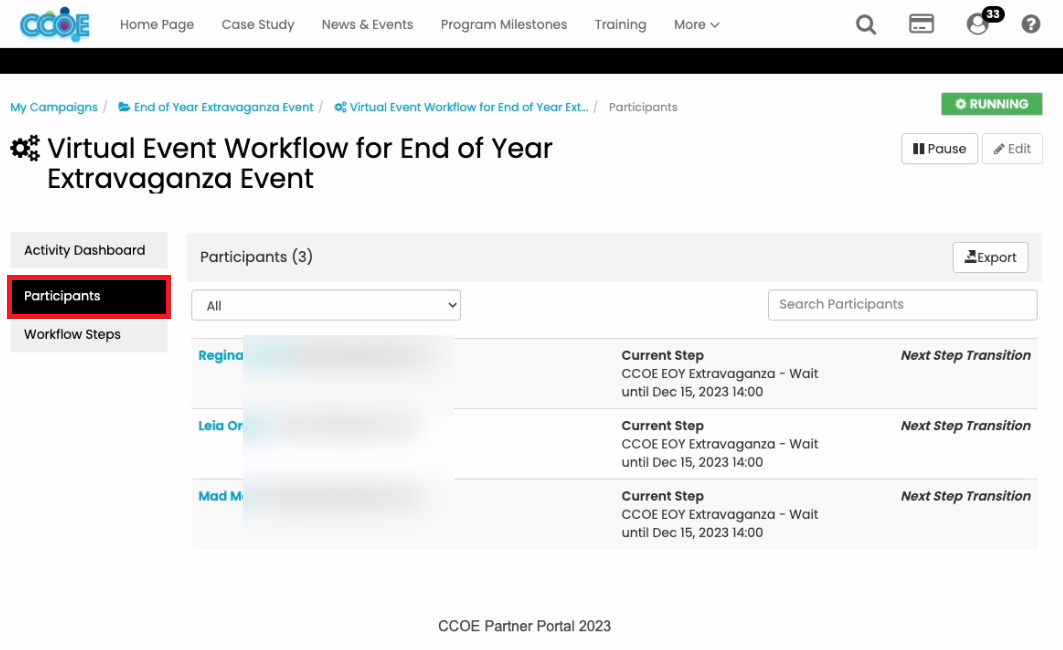This screenshot has height=650, width=1063.
Task: Open Workflow Steps tab
Action: click(x=89, y=334)
